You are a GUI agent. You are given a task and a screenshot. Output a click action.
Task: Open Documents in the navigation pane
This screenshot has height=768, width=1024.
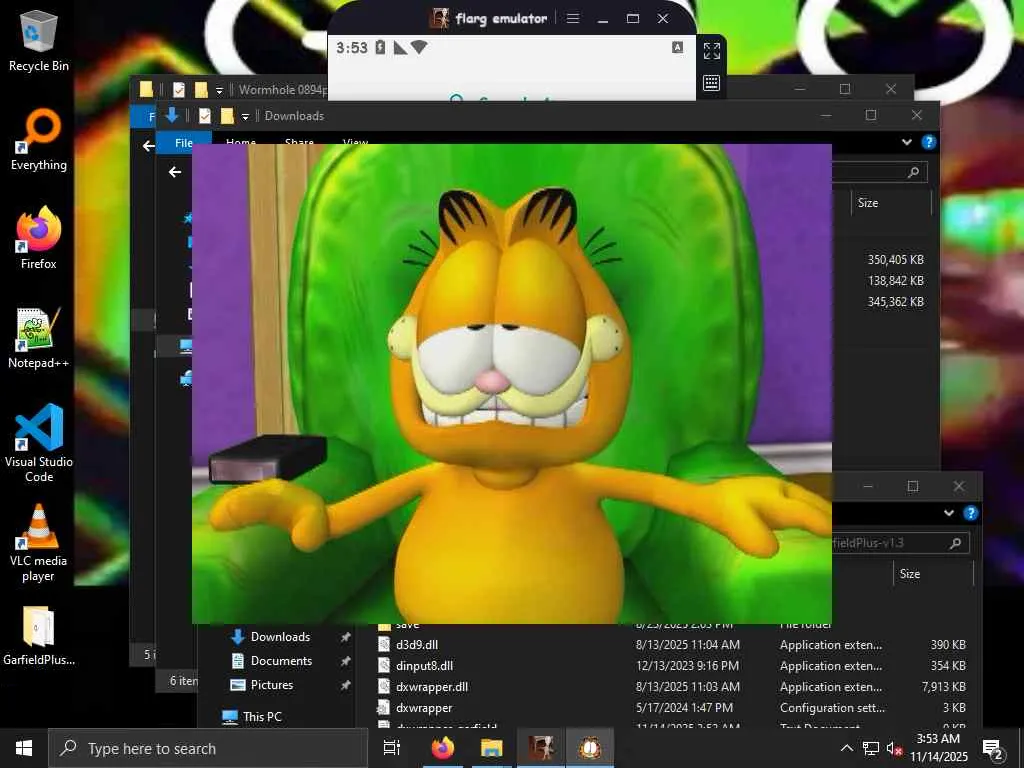[x=281, y=661]
